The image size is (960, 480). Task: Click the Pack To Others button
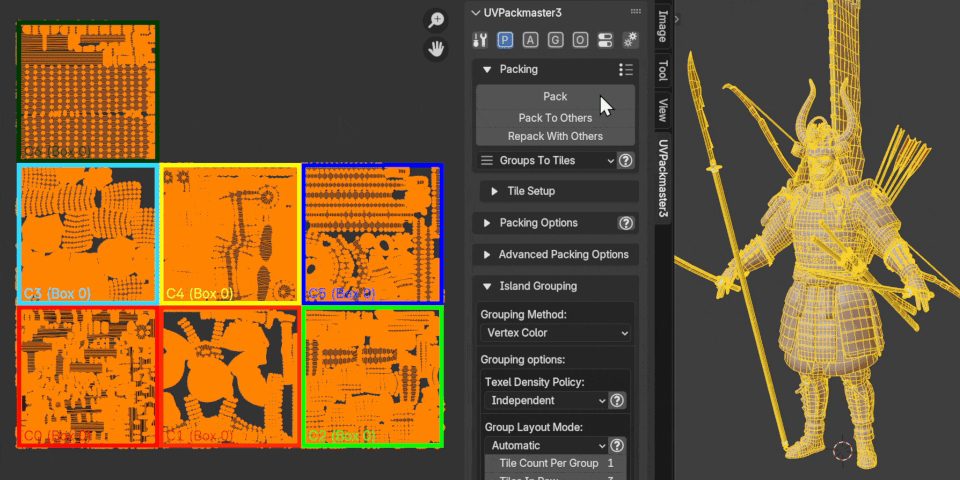point(555,118)
